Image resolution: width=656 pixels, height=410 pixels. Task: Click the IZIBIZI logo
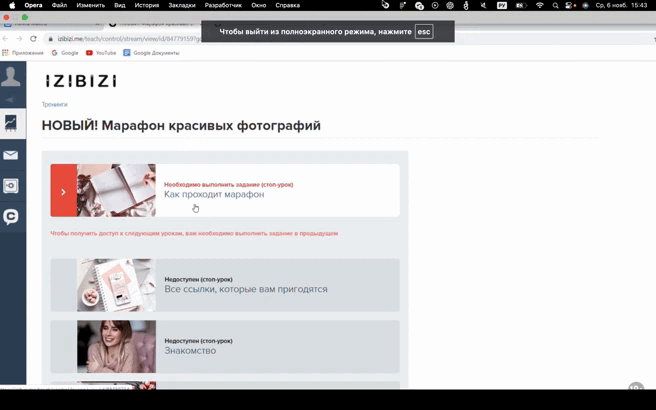[81, 81]
